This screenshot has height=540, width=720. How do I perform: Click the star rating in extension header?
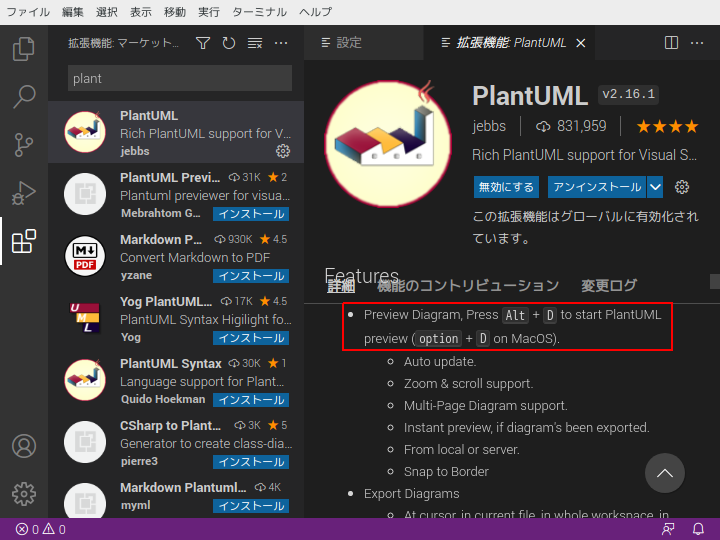click(x=667, y=126)
